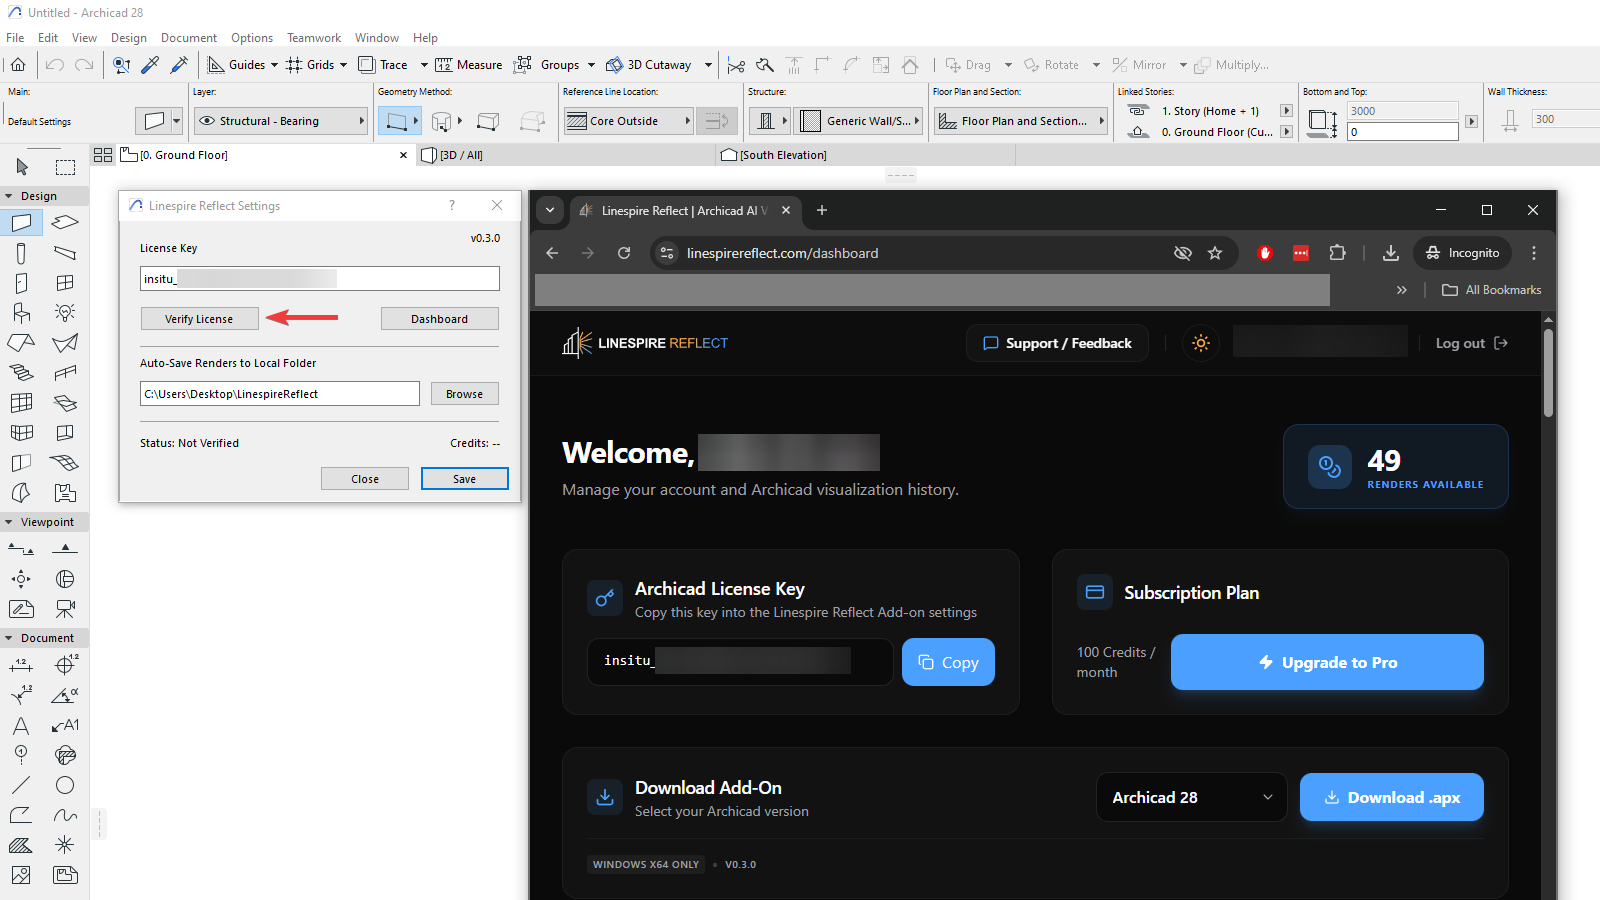Click the Verify License button

199,319
